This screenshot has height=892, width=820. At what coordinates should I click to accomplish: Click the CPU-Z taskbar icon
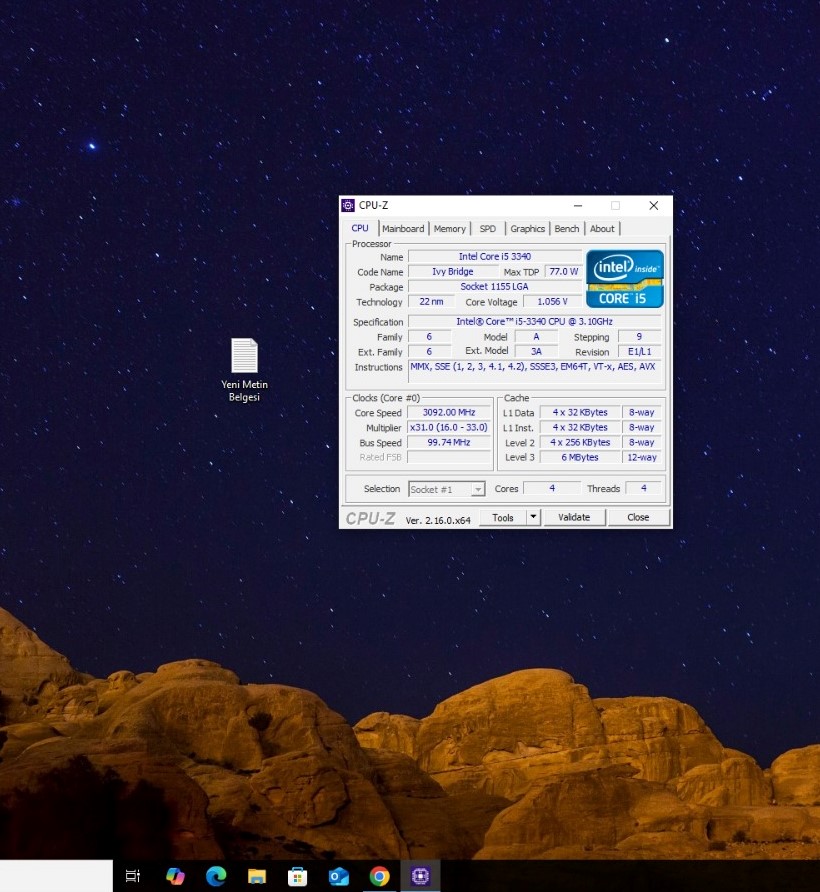click(421, 876)
